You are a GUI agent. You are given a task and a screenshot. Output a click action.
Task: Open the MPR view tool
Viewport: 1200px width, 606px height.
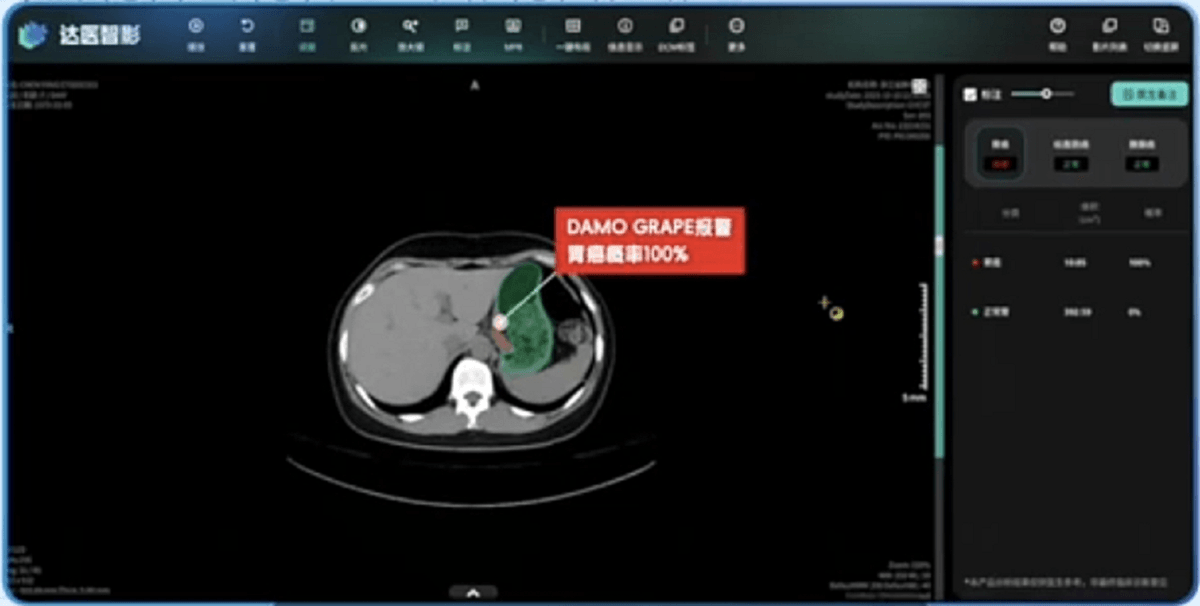(512, 26)
